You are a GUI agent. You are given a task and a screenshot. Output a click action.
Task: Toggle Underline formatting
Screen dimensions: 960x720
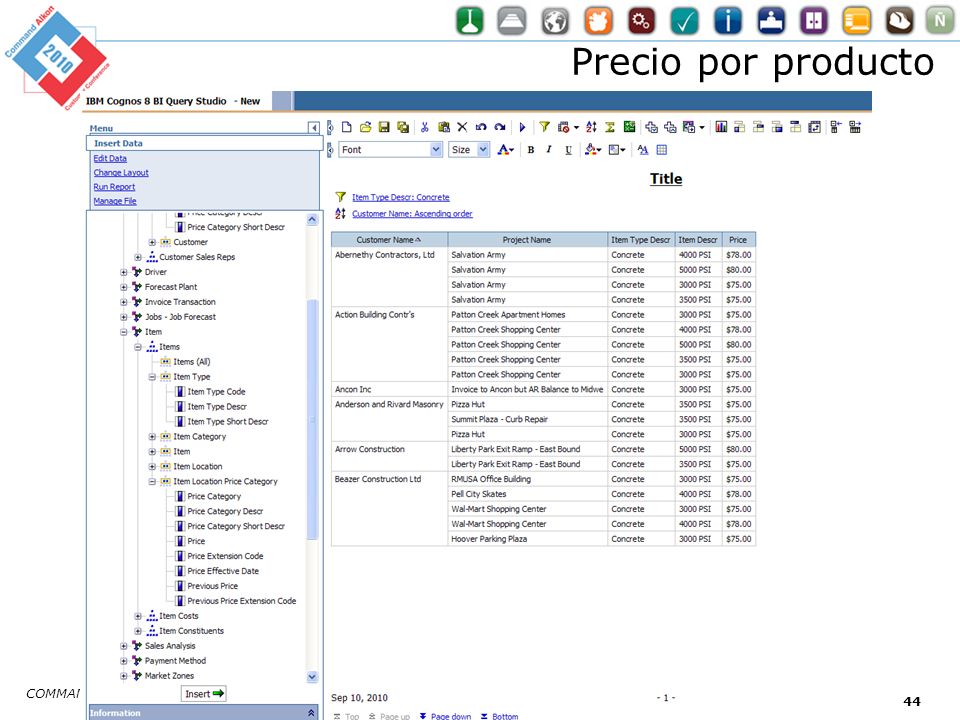tap(568, 149)
